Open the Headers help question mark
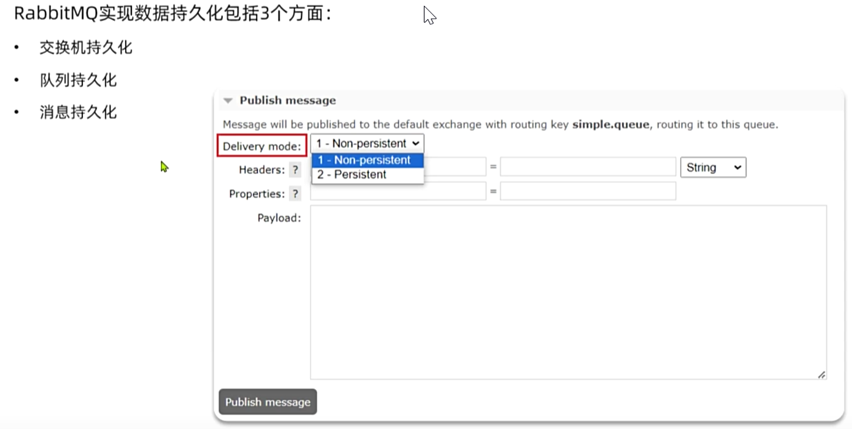Screen dimensions: 852x429 pos(295,169)
